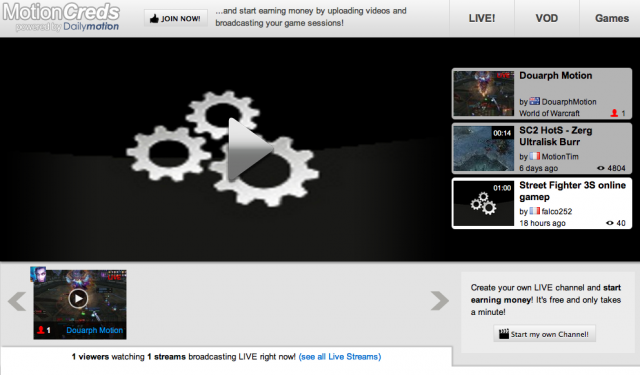Click the JOIN NOW! button
The width and height of the screenshot is (640, 375).
coord(176,18)
